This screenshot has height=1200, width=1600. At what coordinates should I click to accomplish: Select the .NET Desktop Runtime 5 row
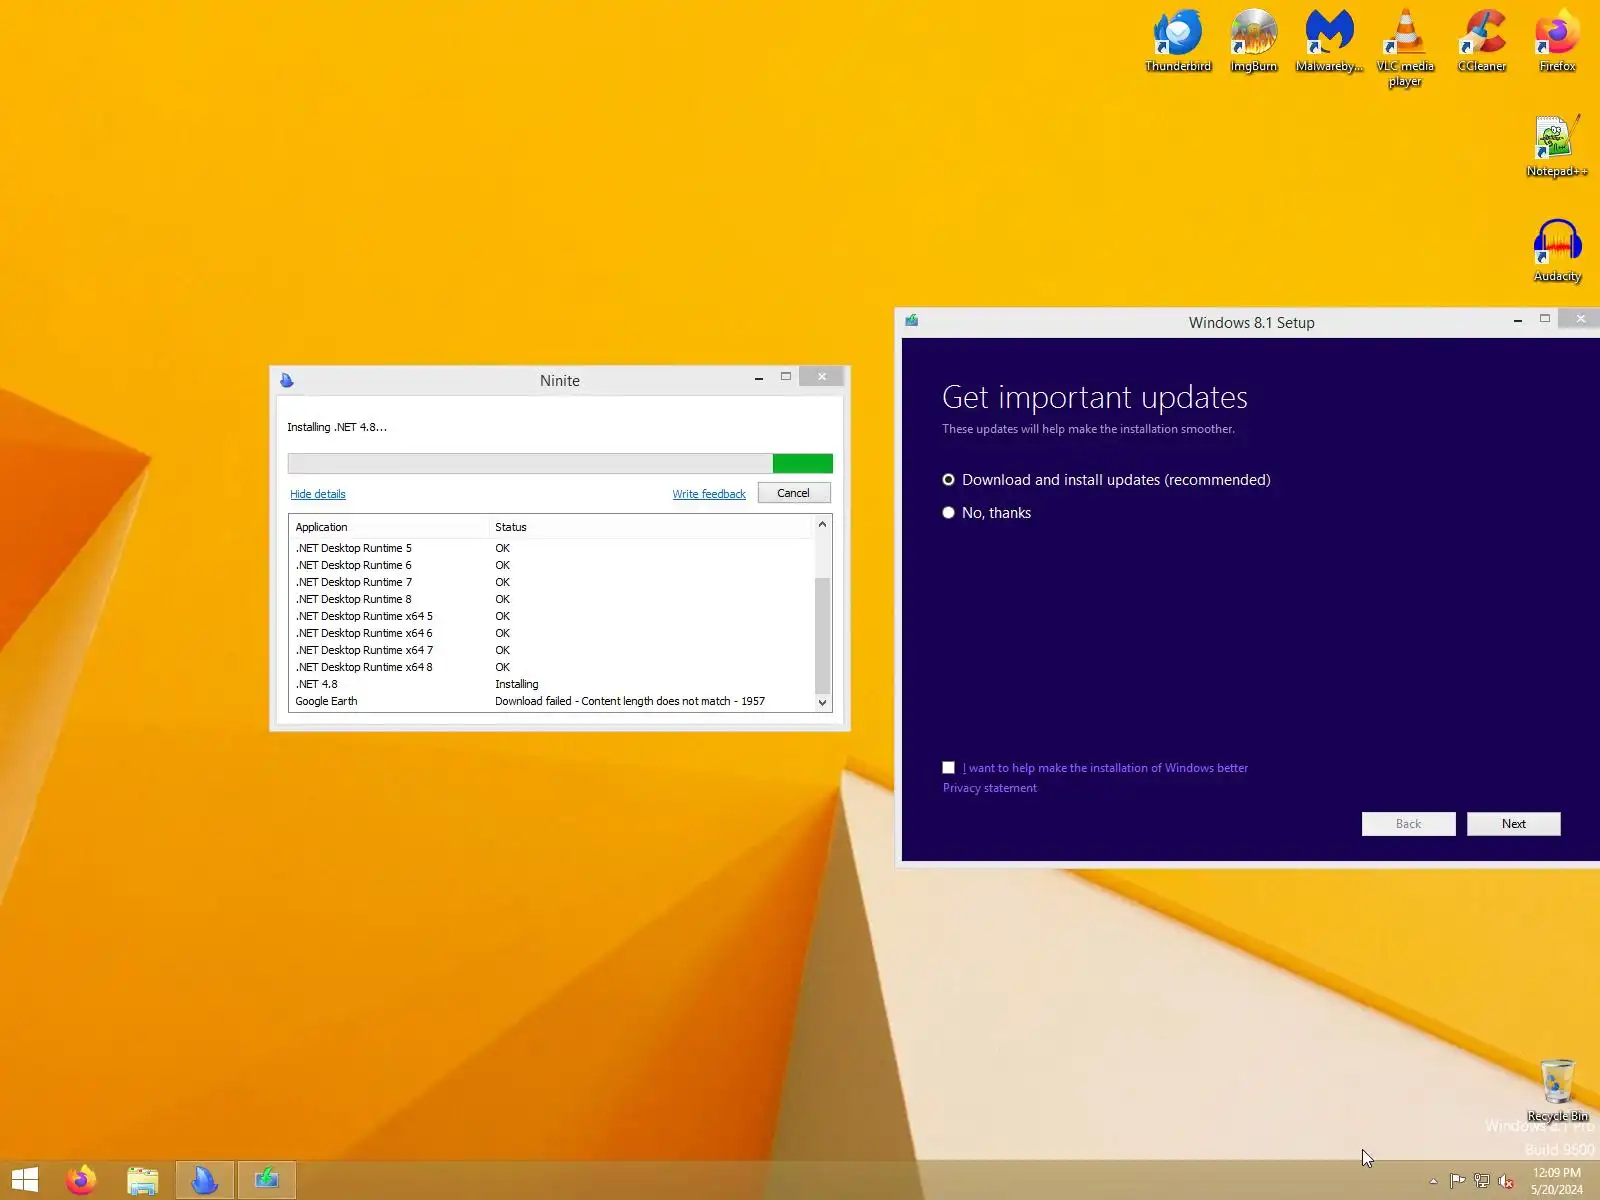(551, 548)
